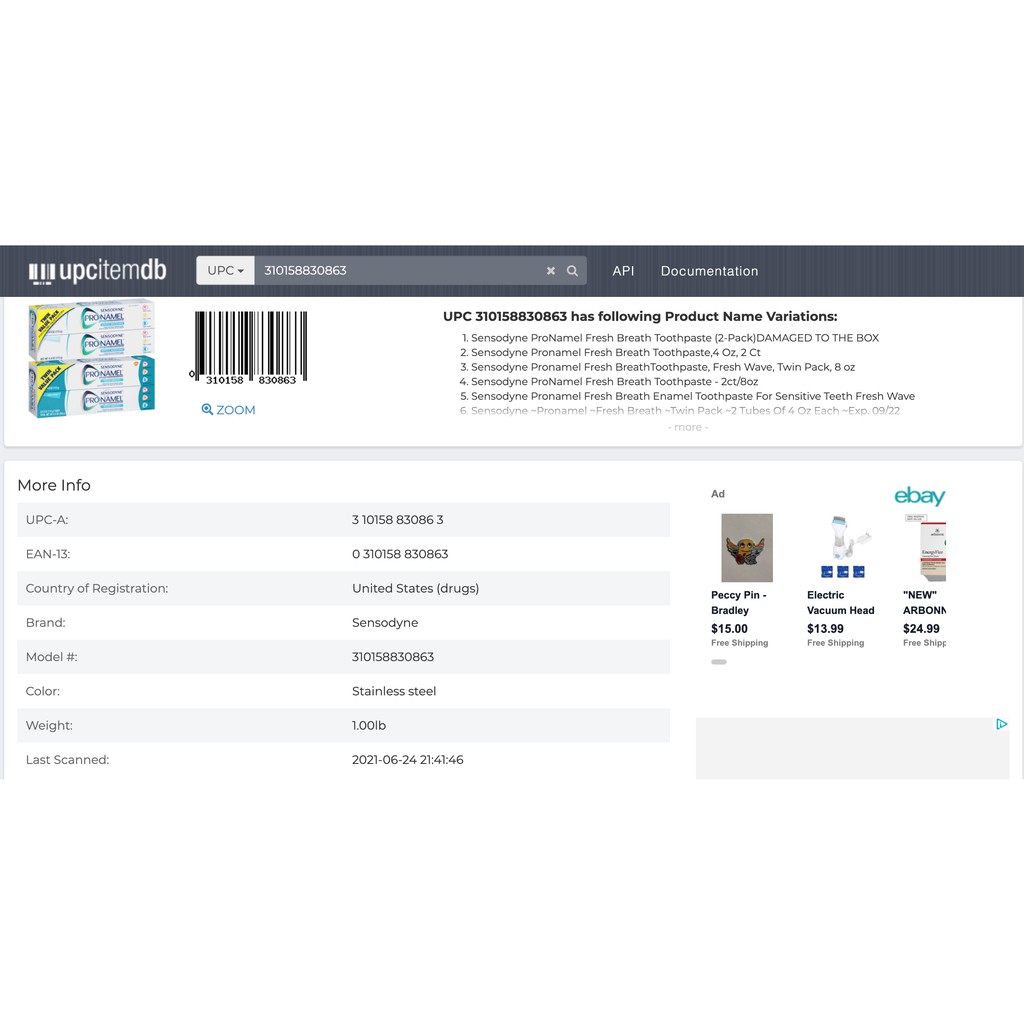1024x1024 pixels.
Task: Click the ad carousel scroll indicator
Action: (719, 662)
